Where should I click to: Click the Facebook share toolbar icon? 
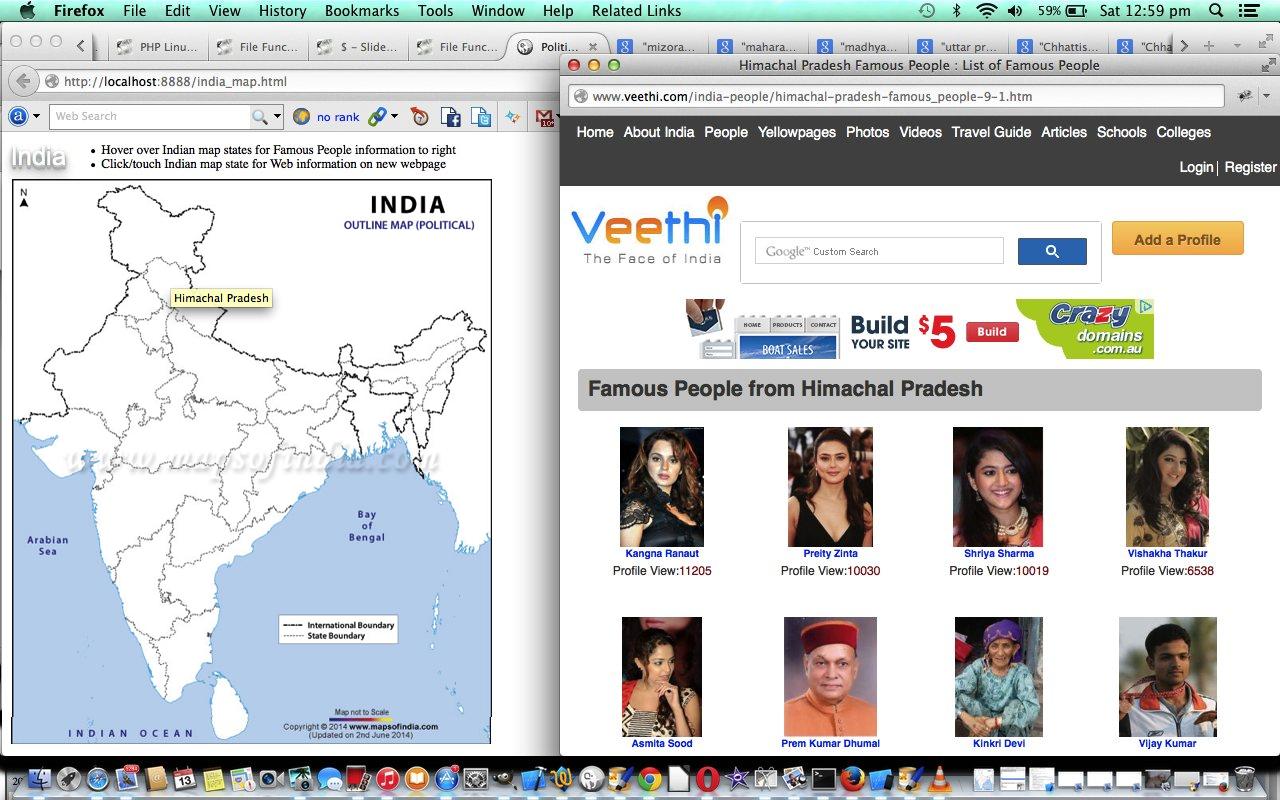click(450, 117)
